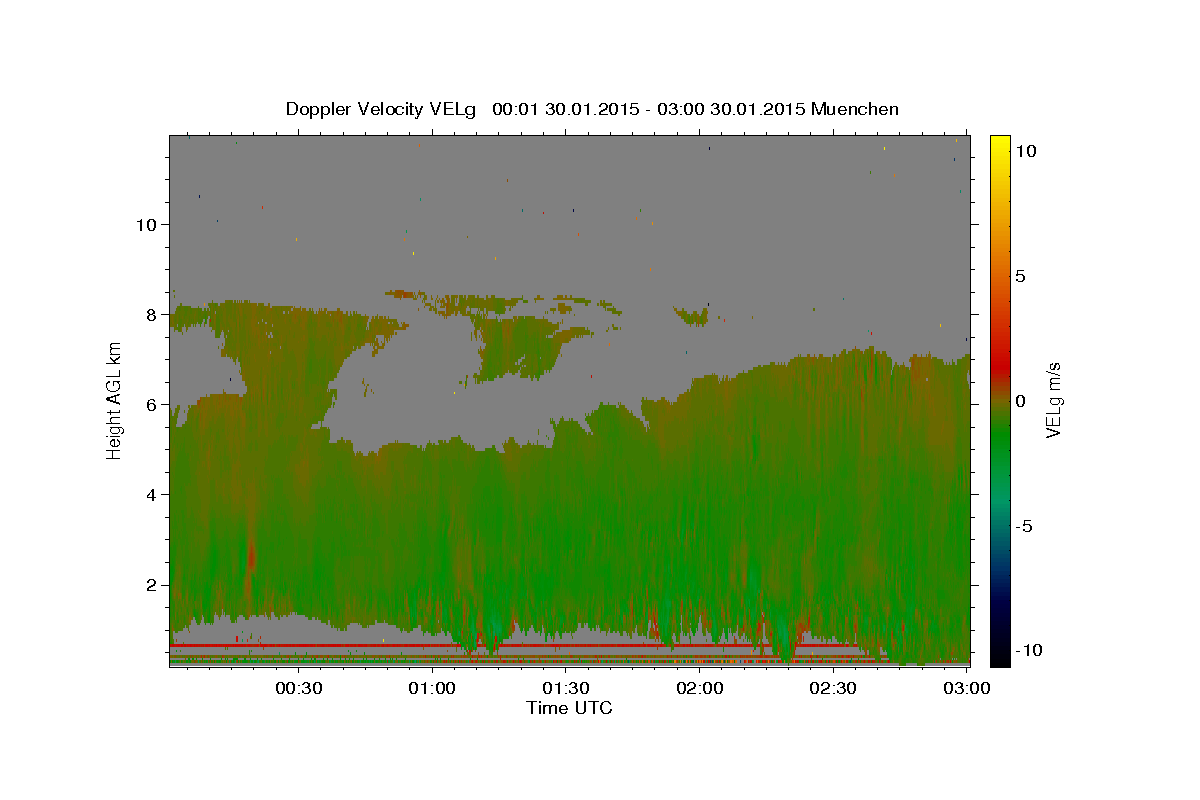
Task: Click the colorbar value -10 label
Action: [1028, 650]
